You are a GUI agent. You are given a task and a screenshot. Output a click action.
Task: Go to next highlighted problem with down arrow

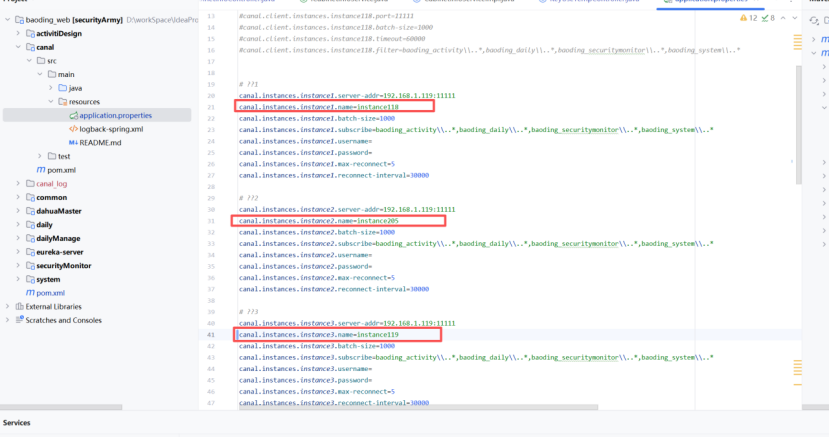795,18
